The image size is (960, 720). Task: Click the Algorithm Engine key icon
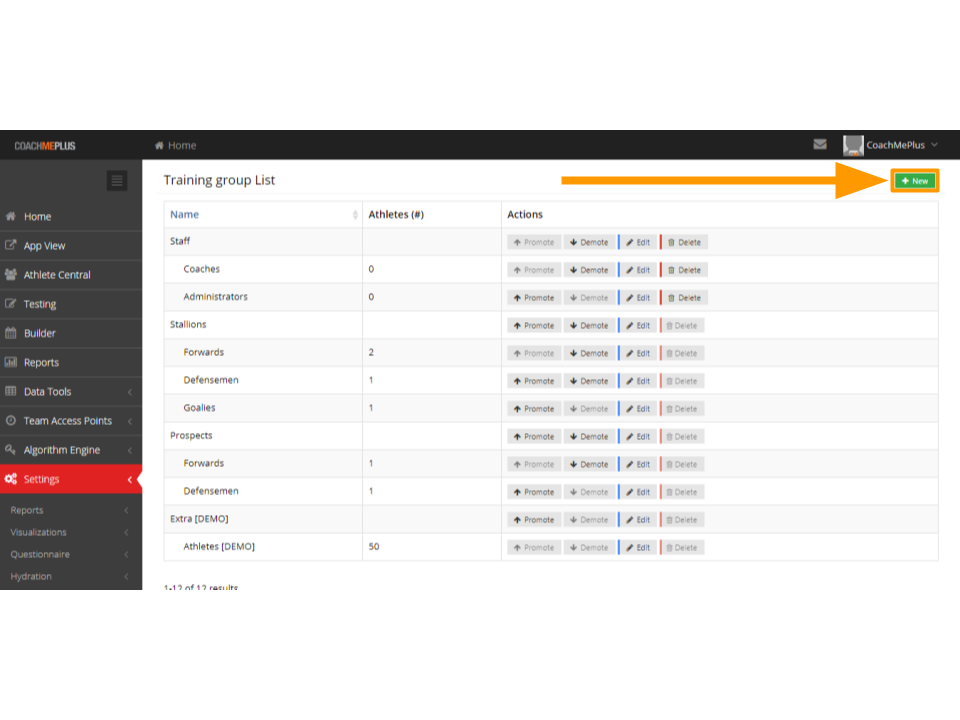10,449
